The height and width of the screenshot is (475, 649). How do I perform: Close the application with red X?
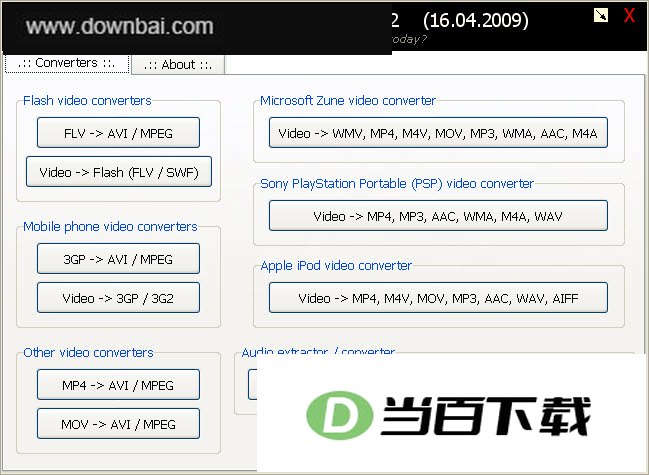(x=629, y=16)
